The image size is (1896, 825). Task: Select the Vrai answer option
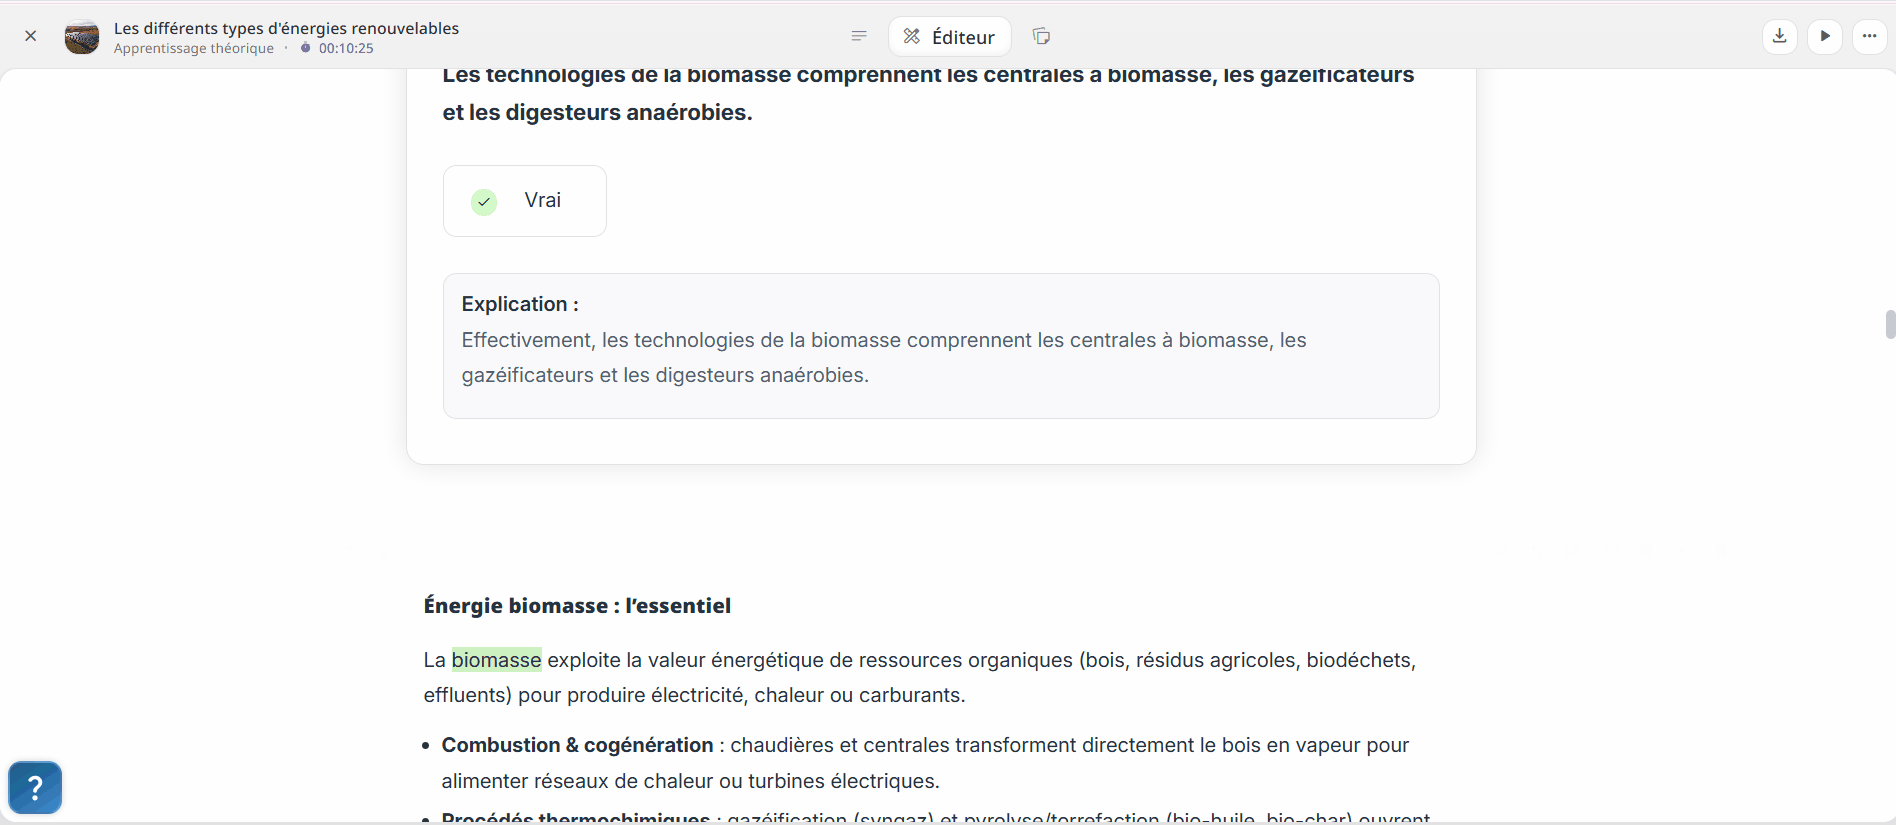coord(525,201)
